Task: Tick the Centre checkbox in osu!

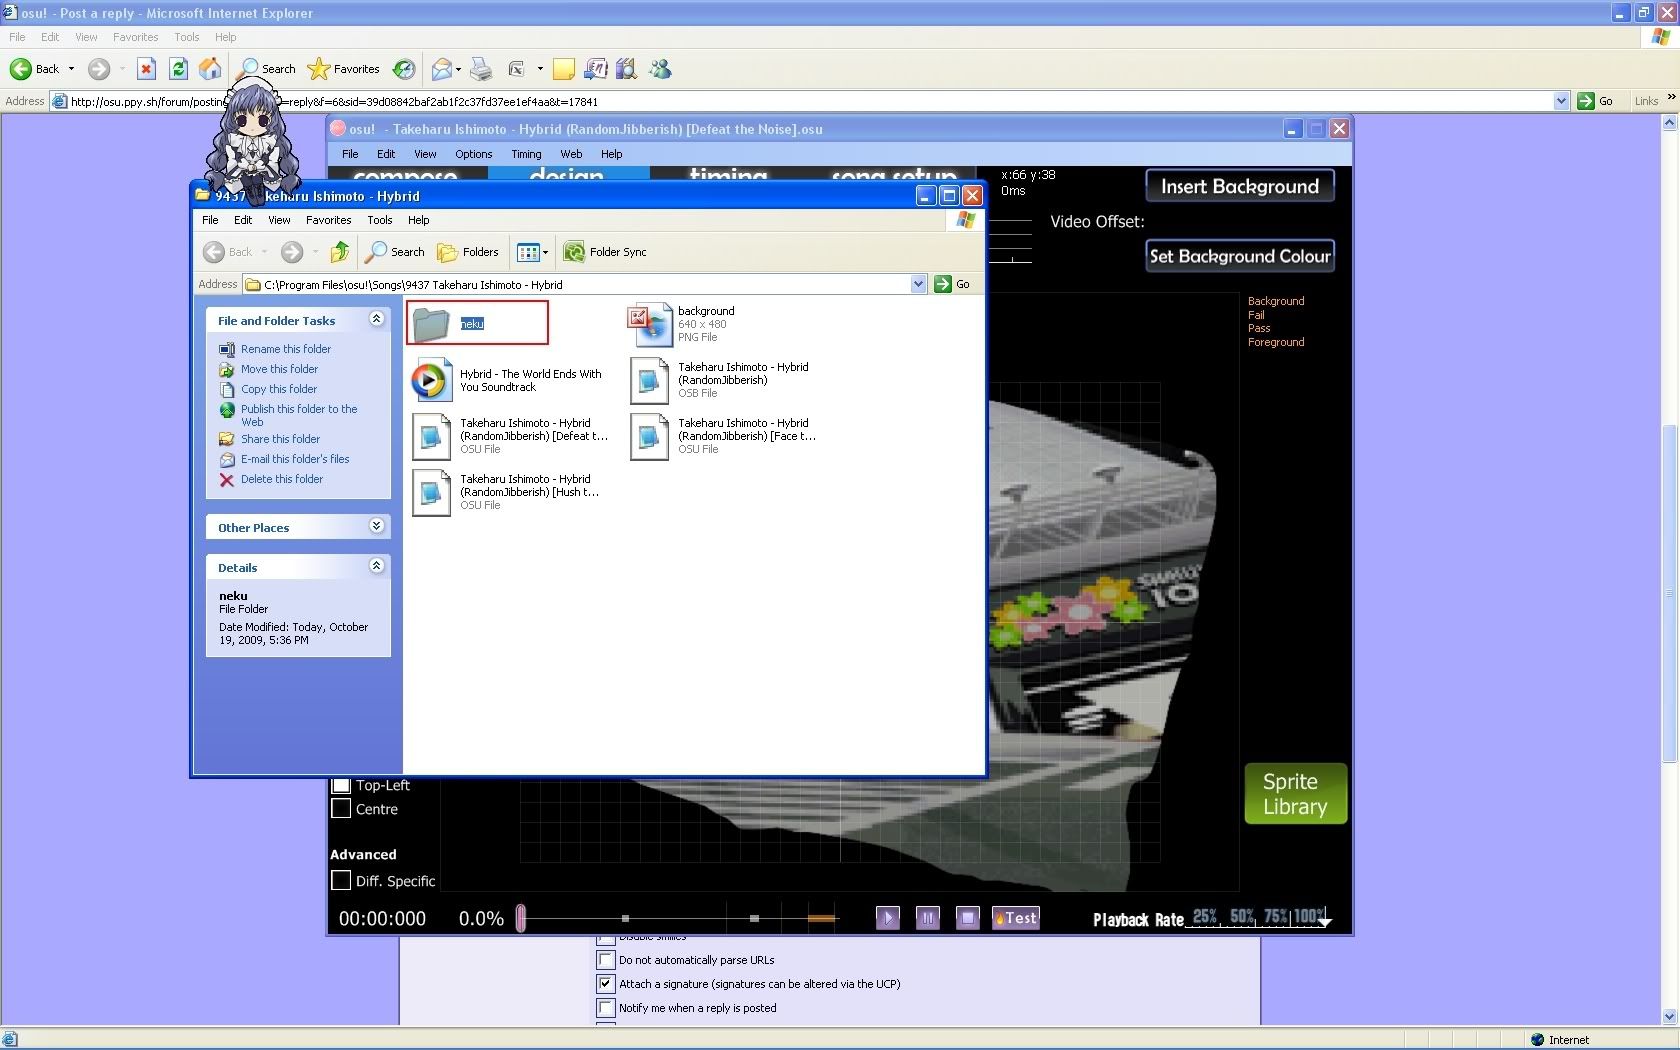Action: (x=341, y=809)
